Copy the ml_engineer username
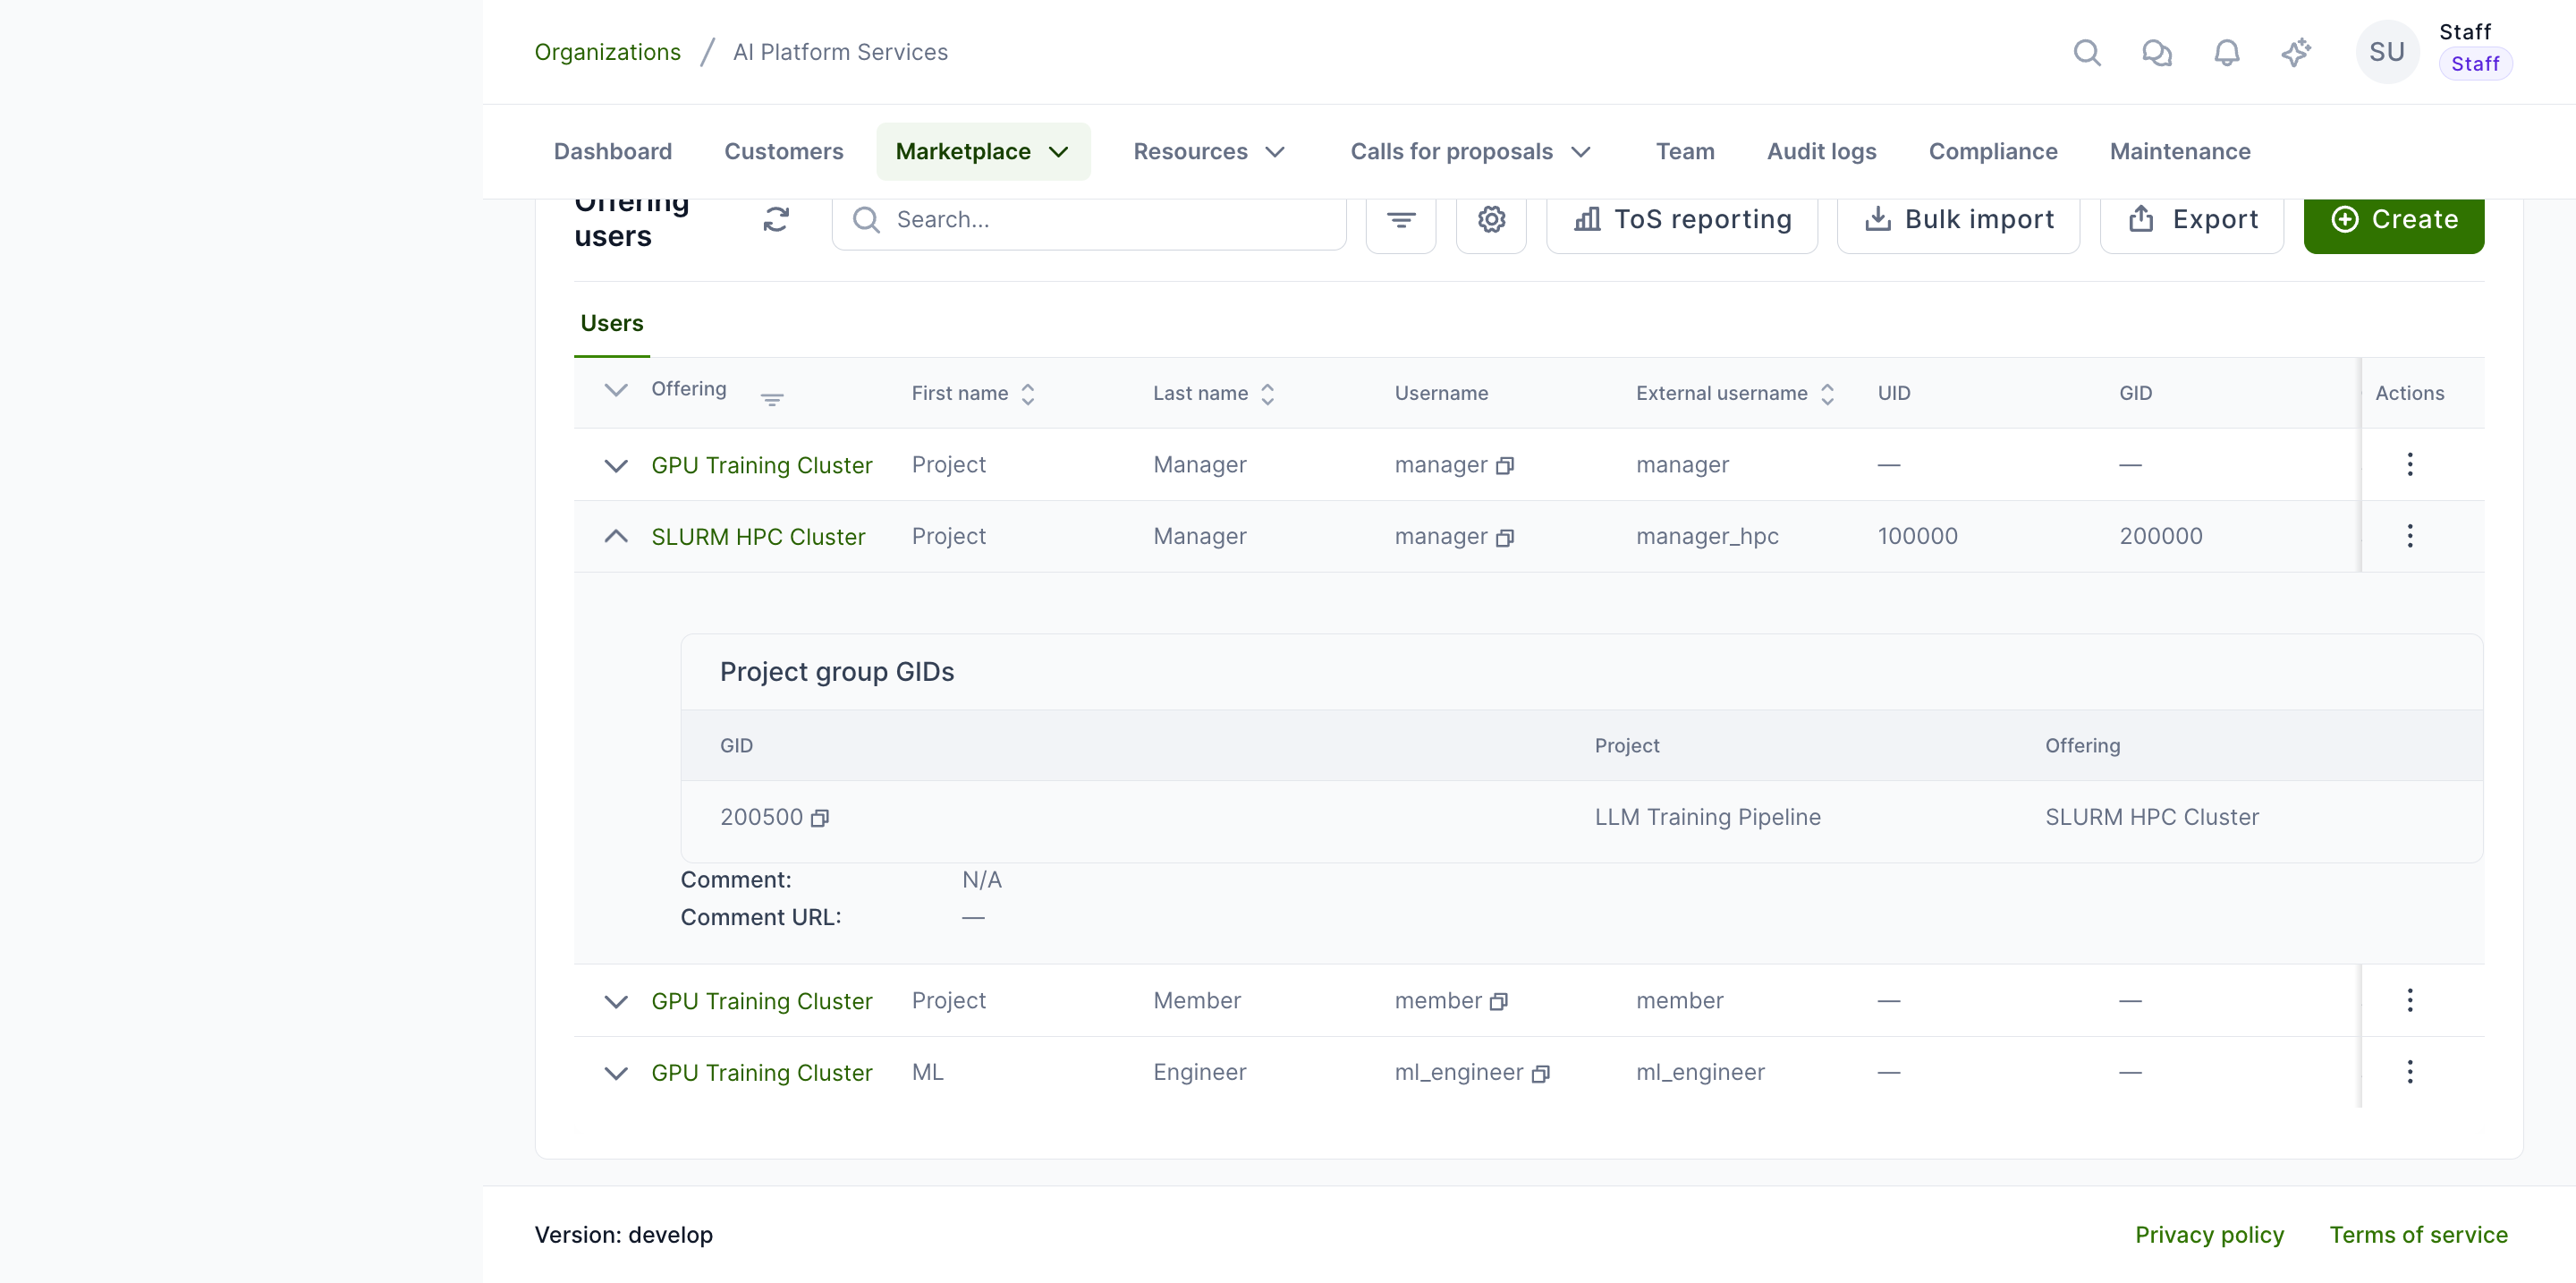This screenshot has height=1283, width=2576. (1540, 1074)
